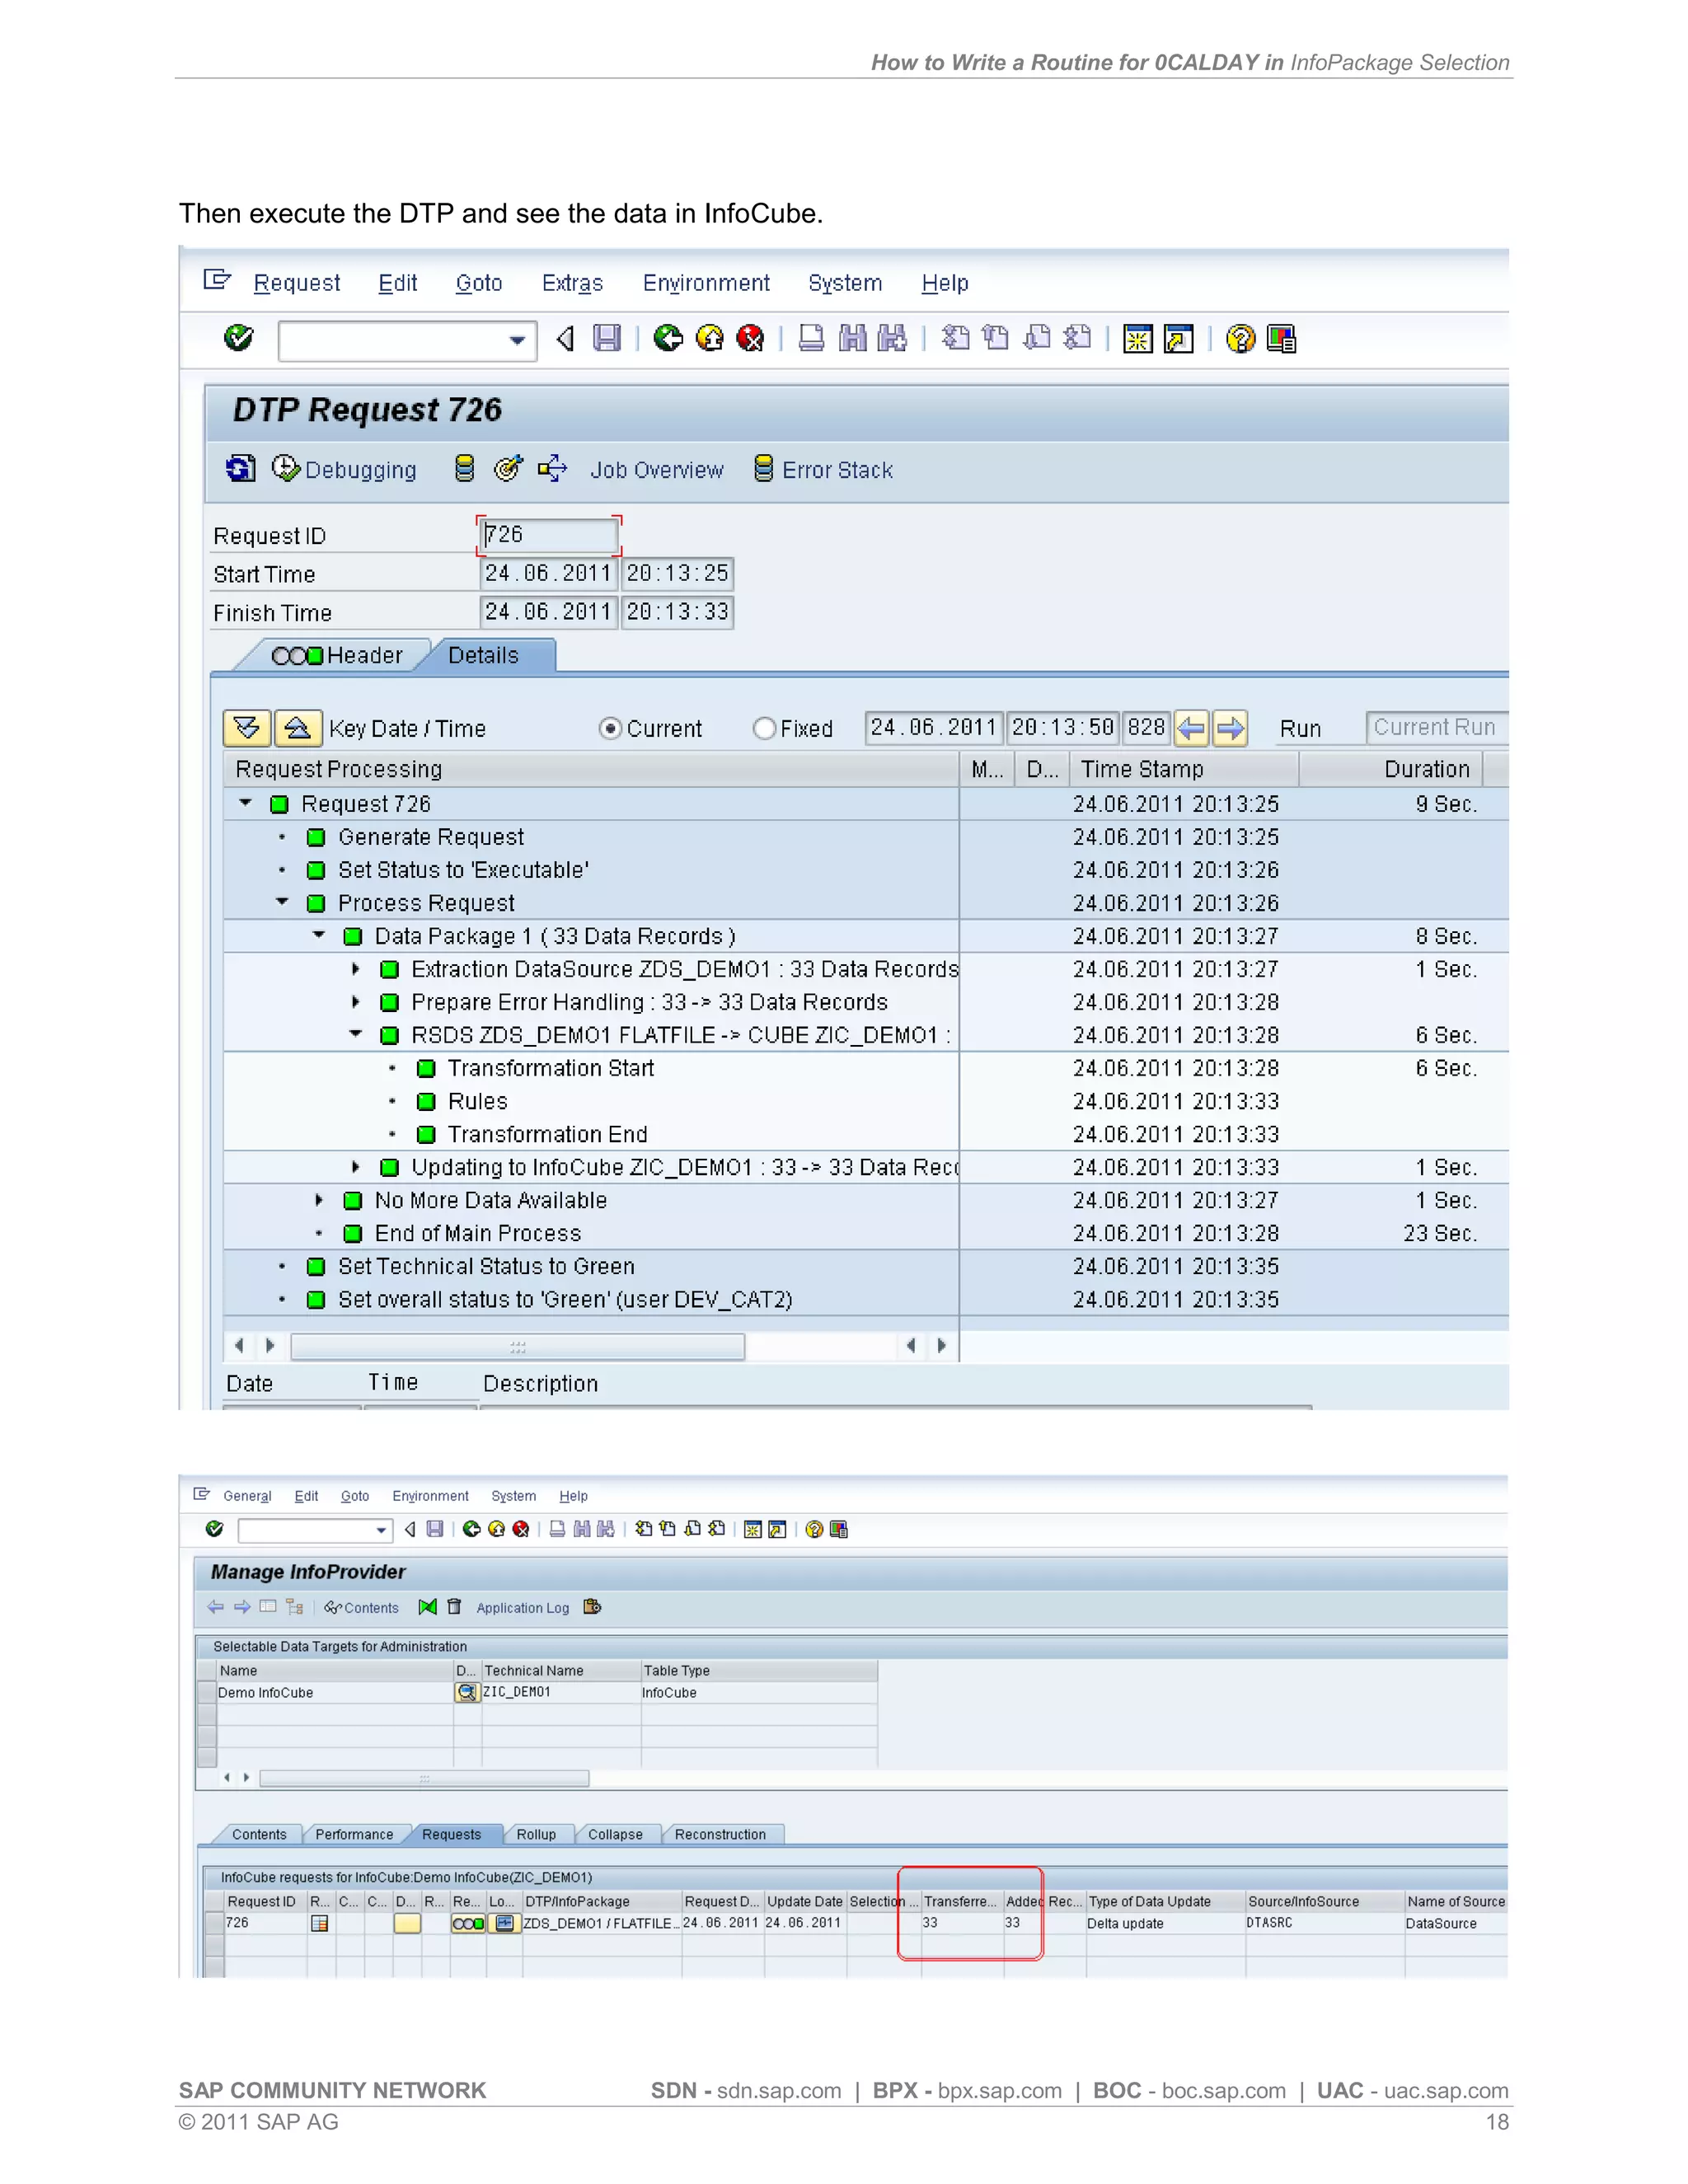Click Refresh icon left of Debugging
Image resolution: width=1688 pixels, height=2184 pixels.
click(x=240, y=468)
